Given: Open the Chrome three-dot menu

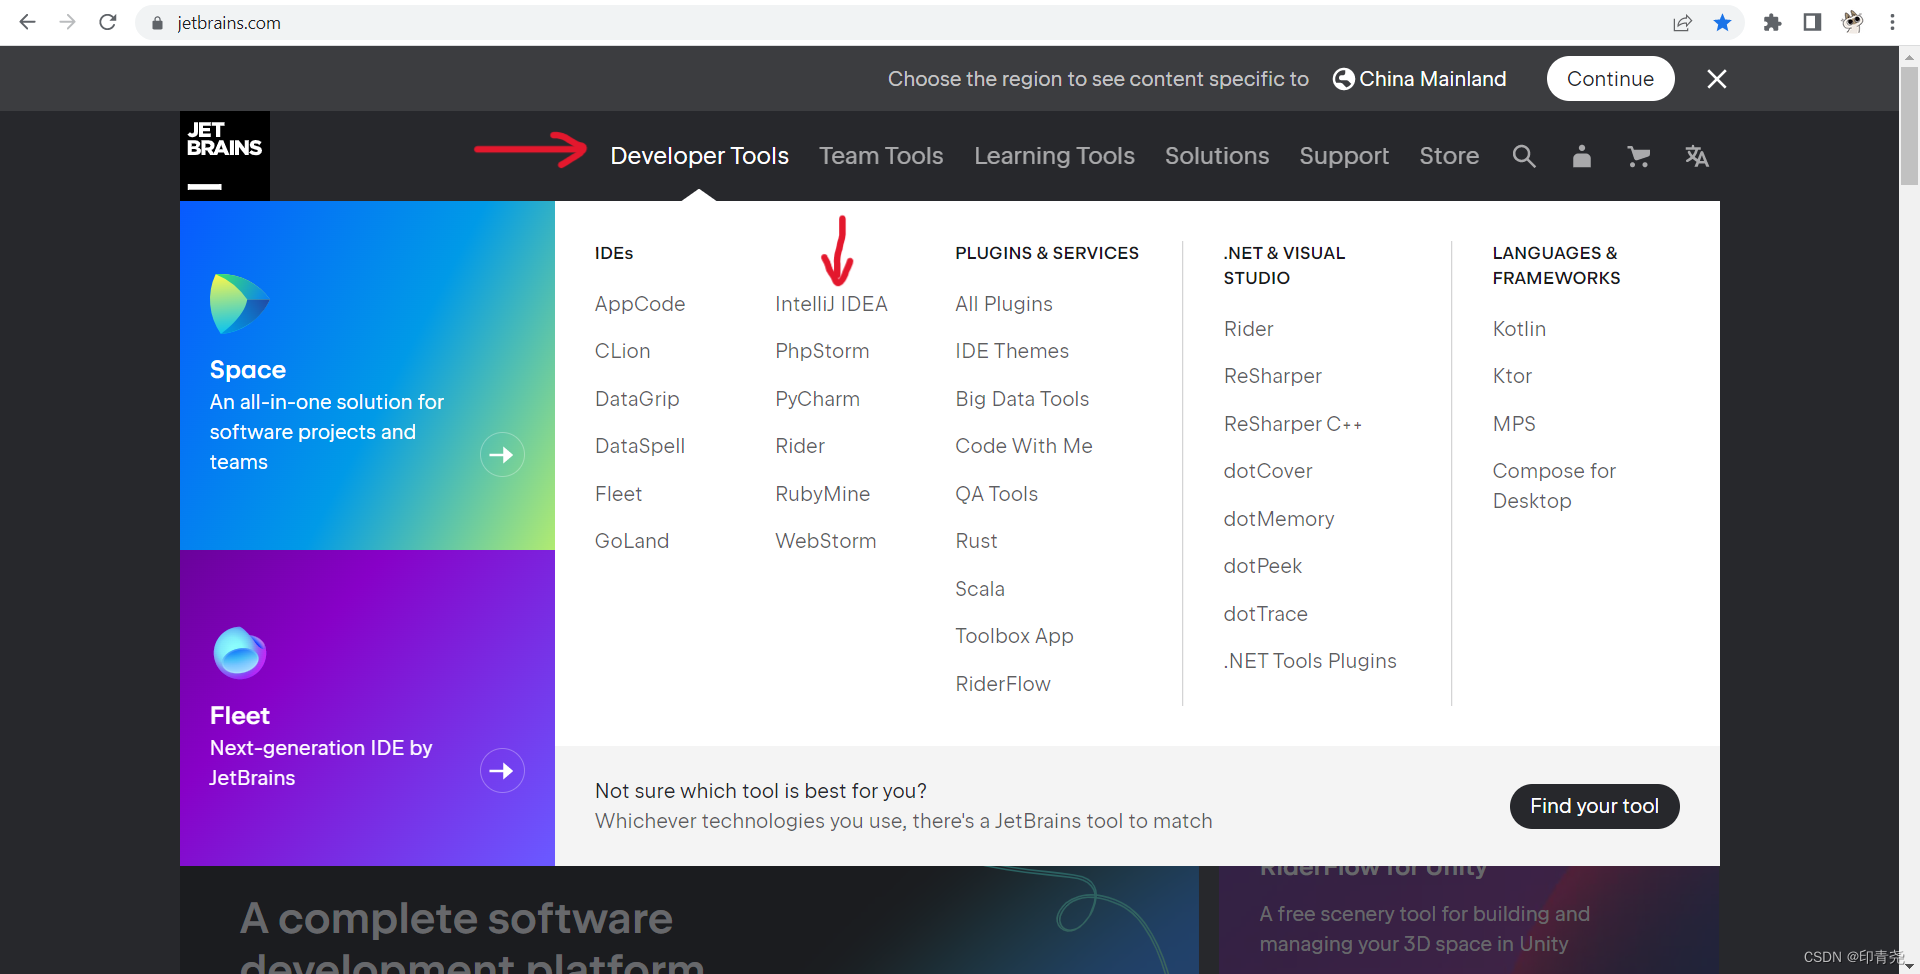Looking at the screenshot, I should point(1892,23).
